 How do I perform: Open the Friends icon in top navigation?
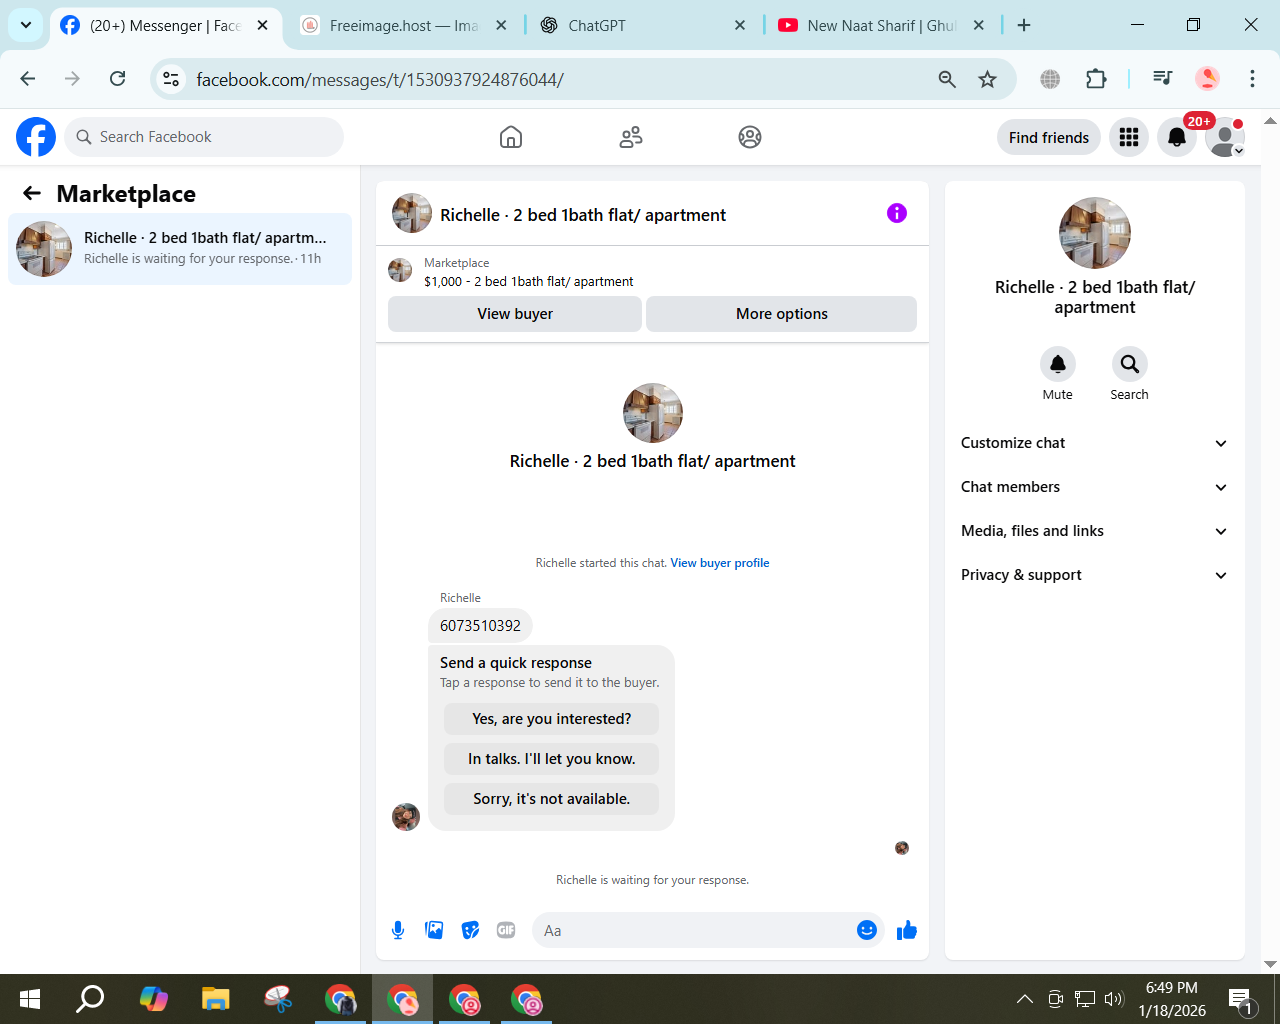pyautogui.click(x=631, y=137)
